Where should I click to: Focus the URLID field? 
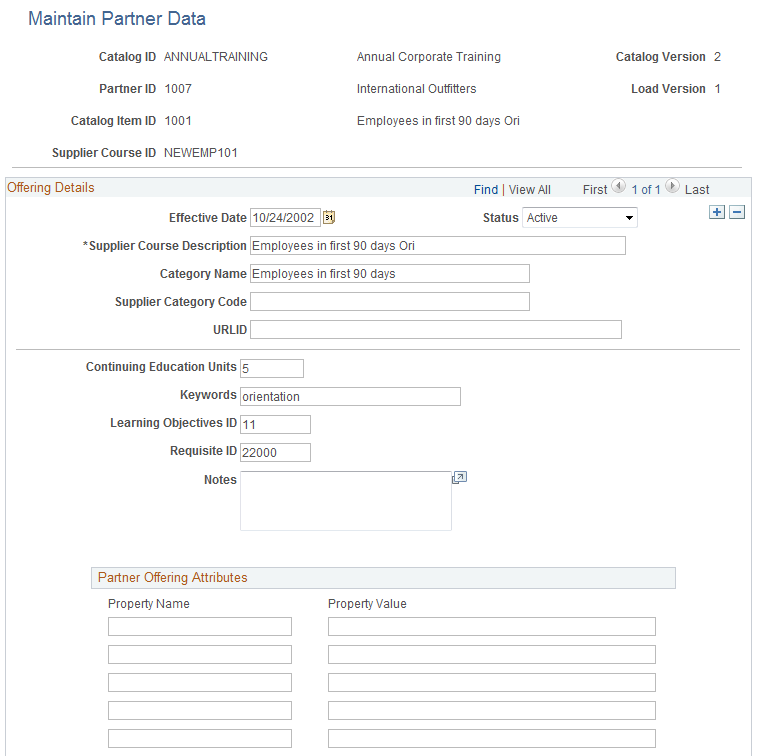tap(436, 330)
